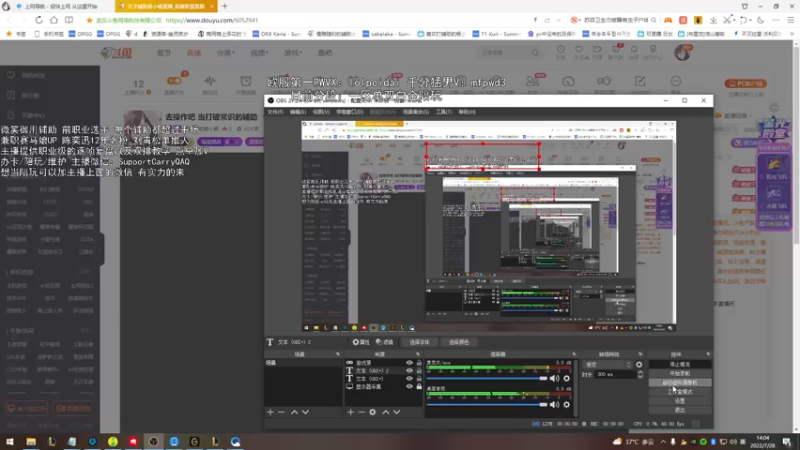Add a new scene with the plus button
The height and width of the screenshot is (450, 800).
click(x=270, y=412)
